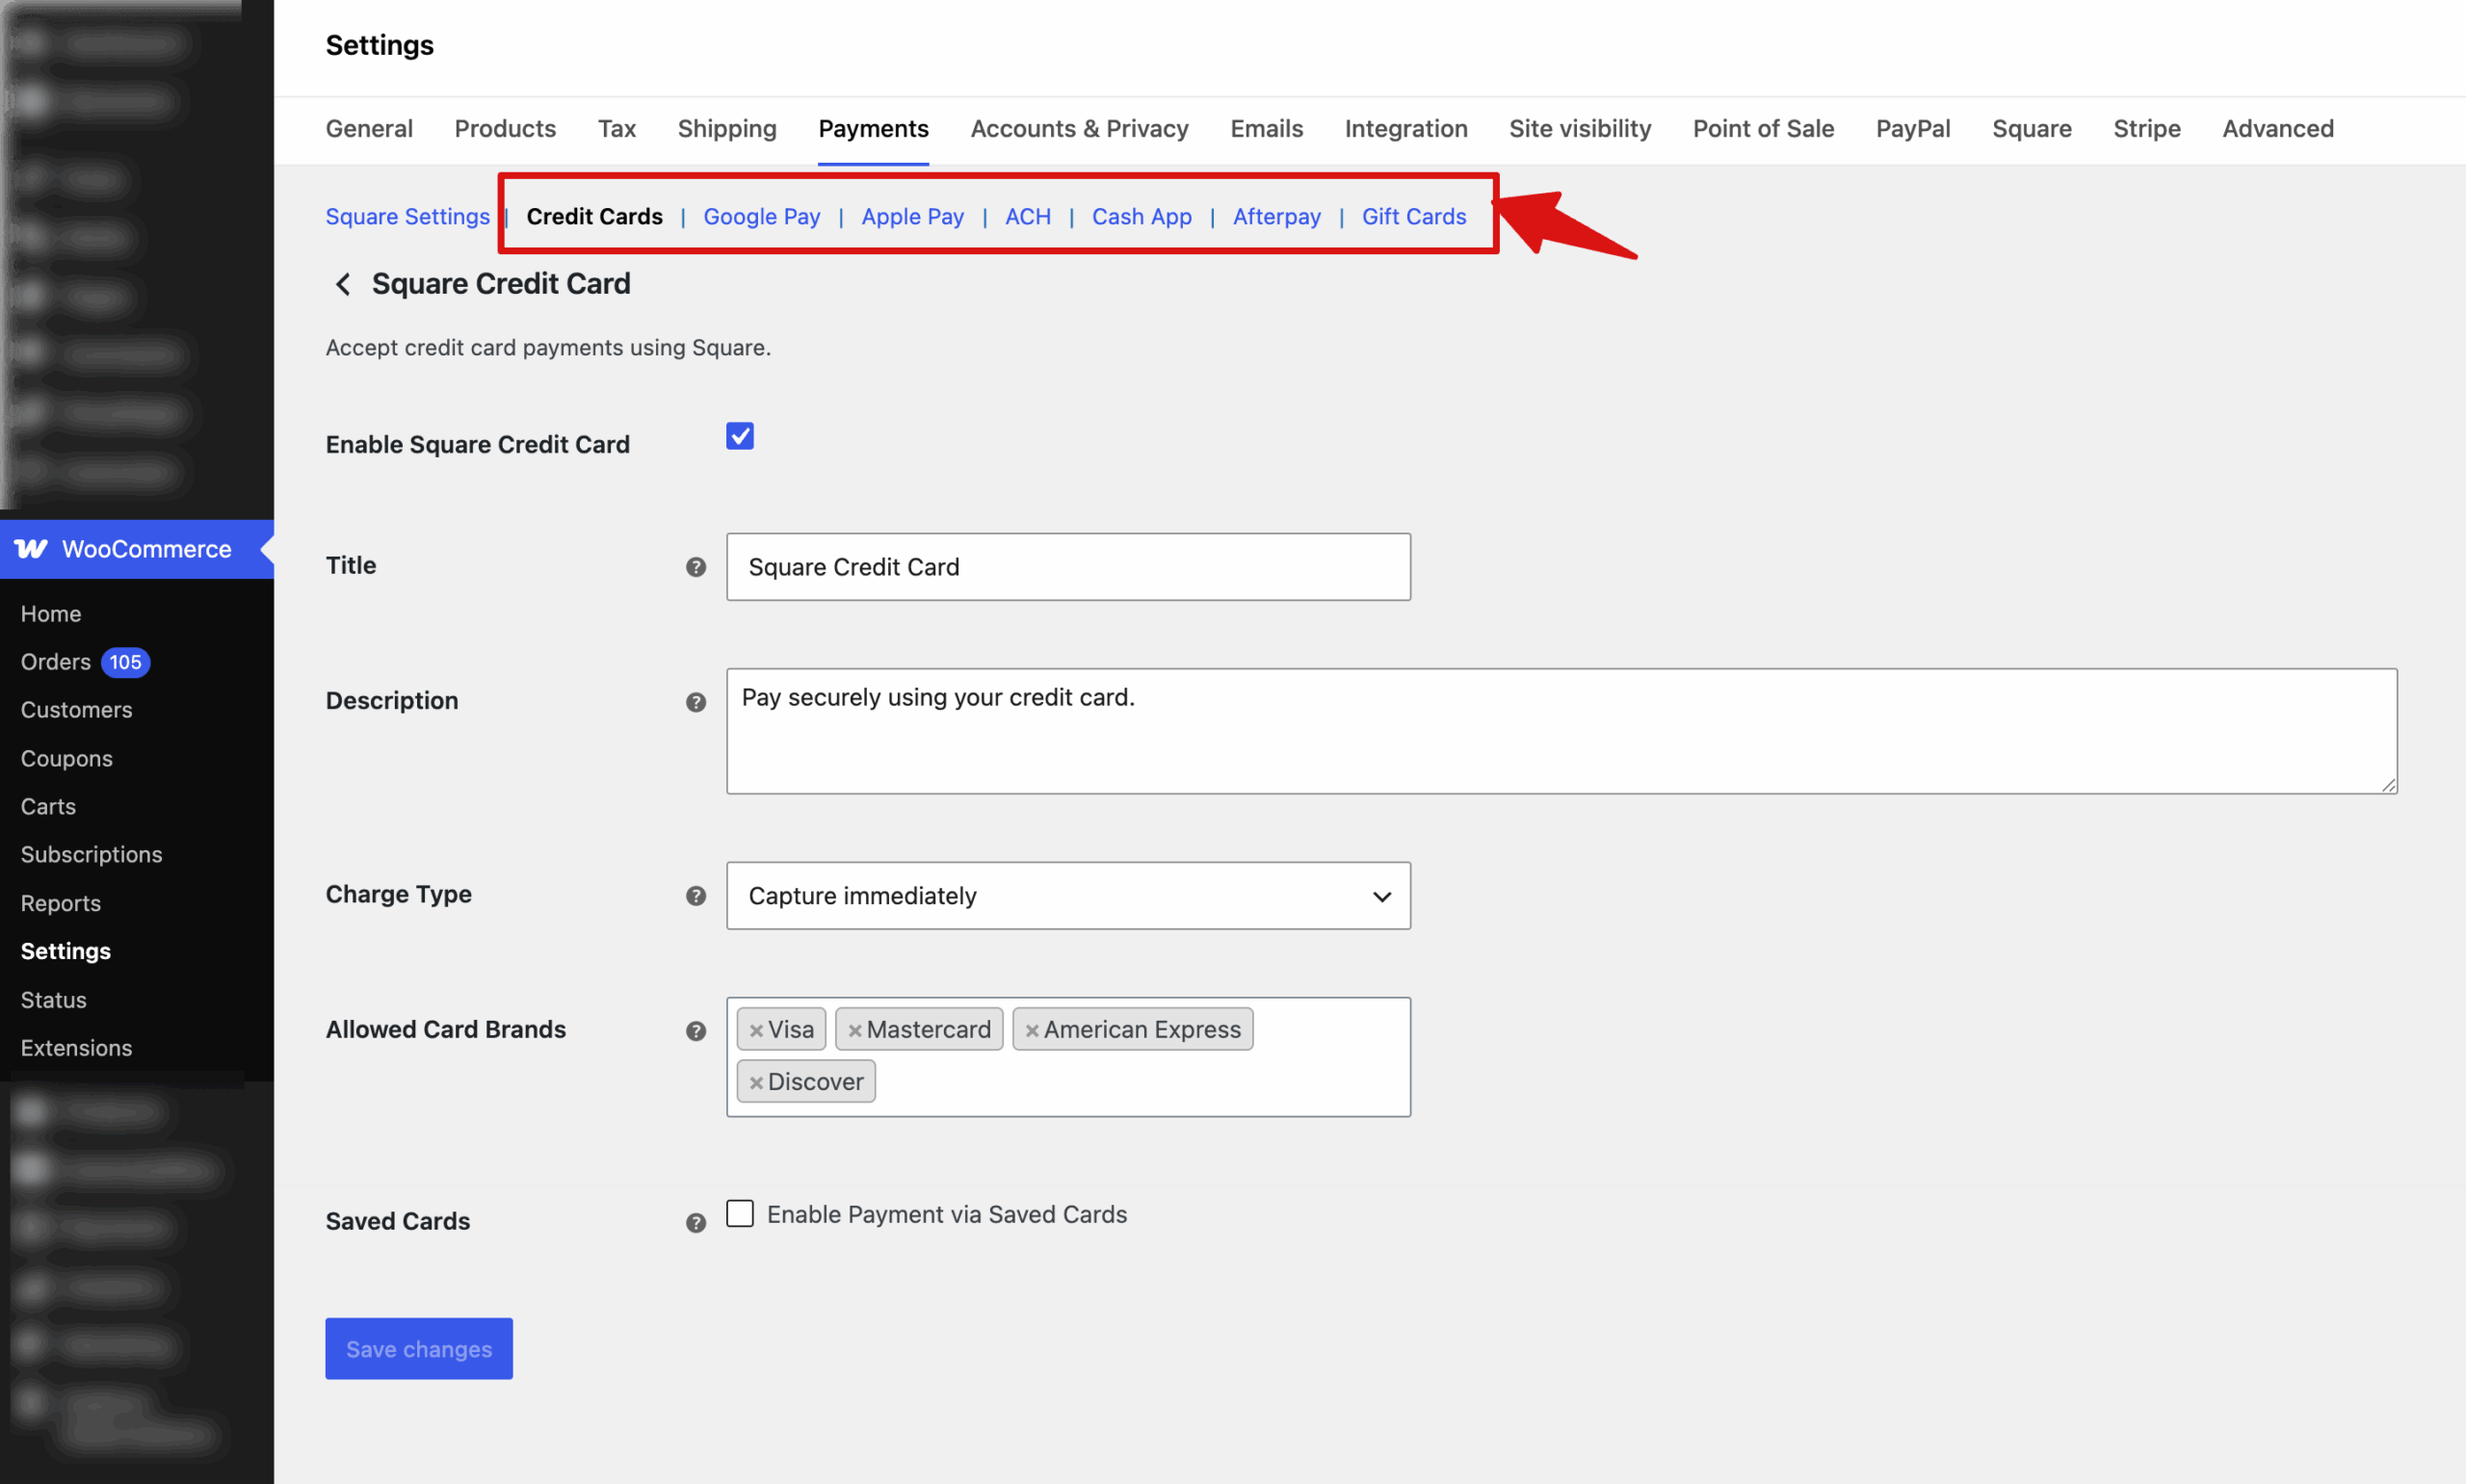The height and width of the screenshot is (1484, 2466).
Task: Open Settings in the sidebar
Action: (x=65, y=951)
